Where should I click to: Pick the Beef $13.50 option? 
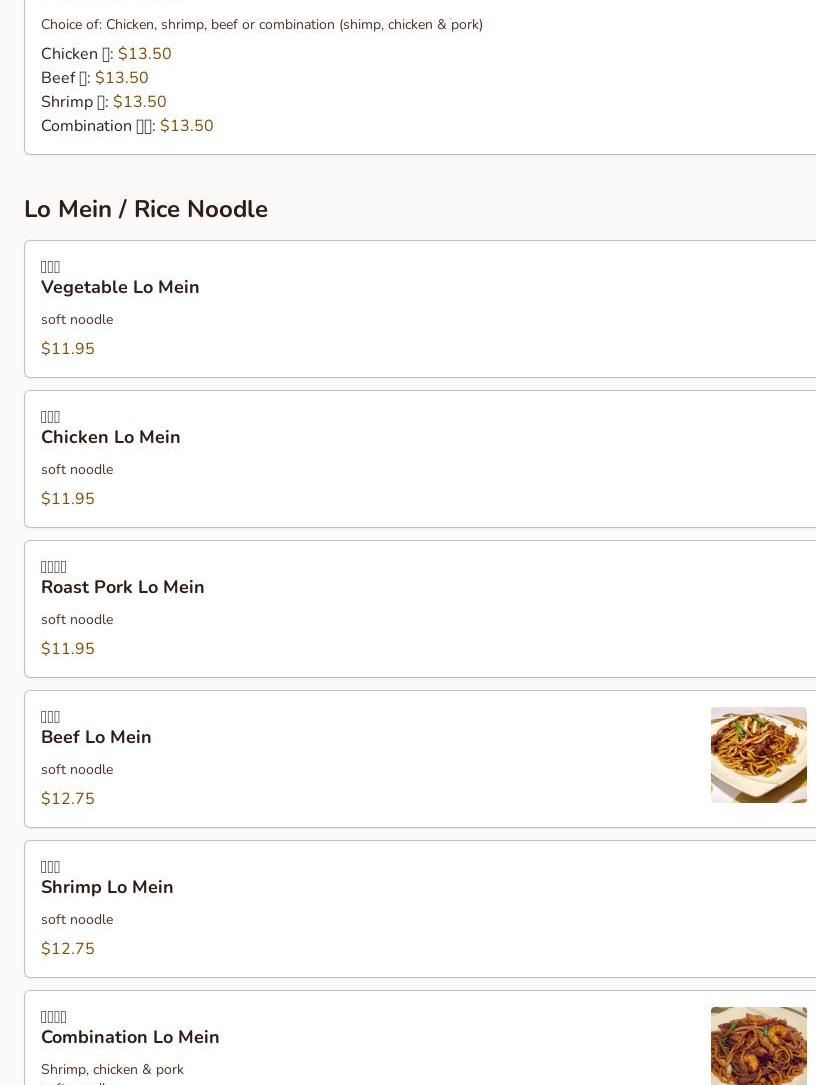(x=95, y=78)
